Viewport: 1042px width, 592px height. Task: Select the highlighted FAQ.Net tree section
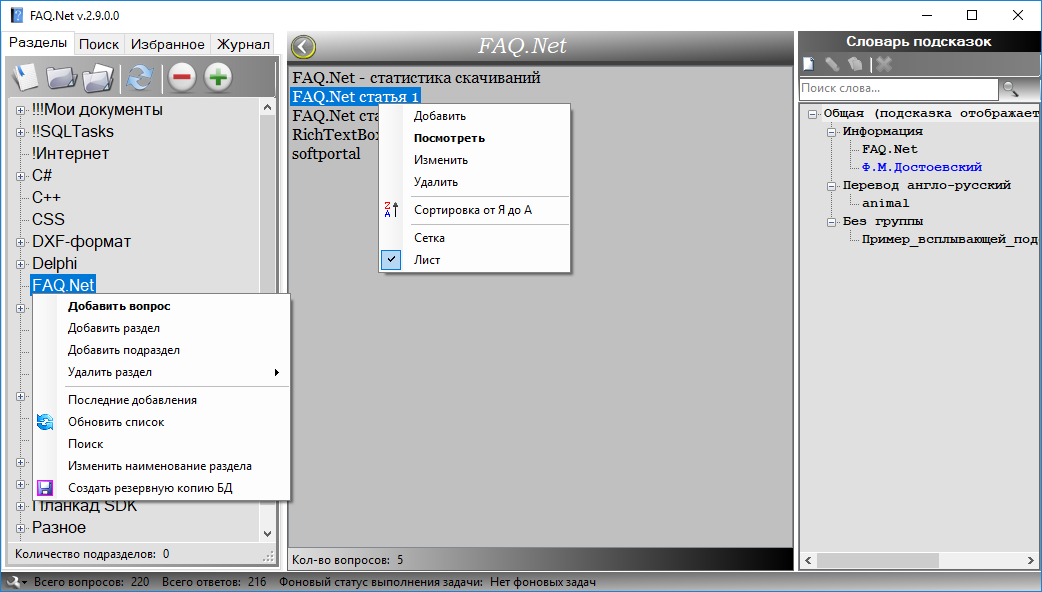64,285
